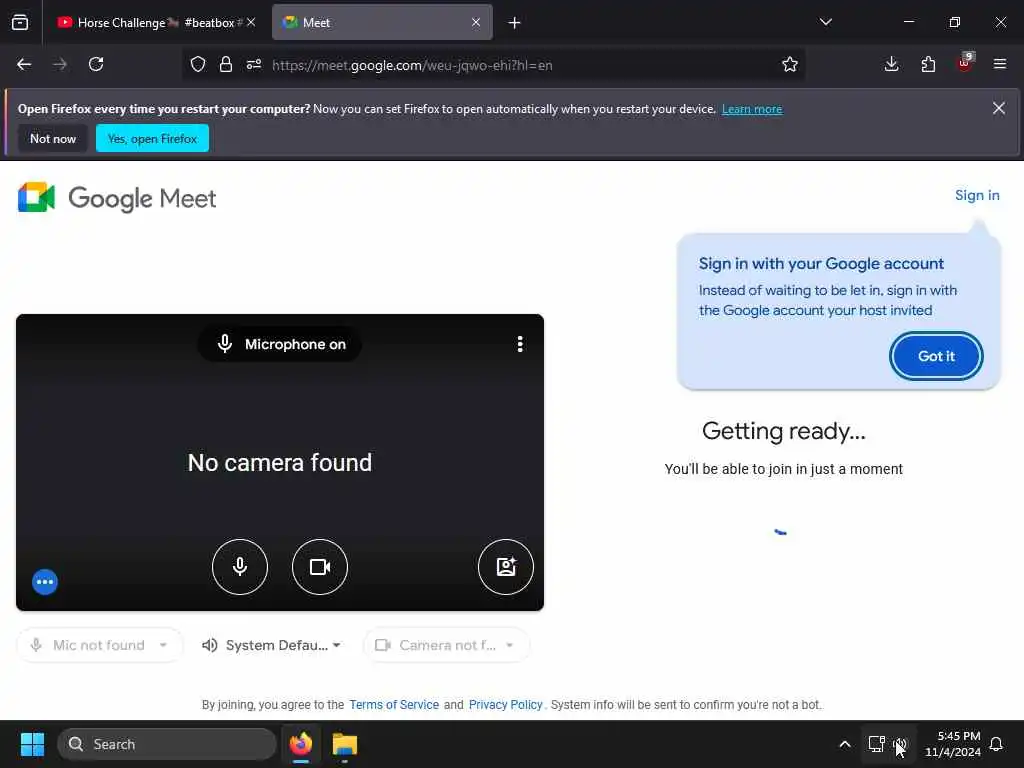Open the three-dot options menu in preview
Viewport: 1024px width, 768px height.
click(x=520, y=344)
